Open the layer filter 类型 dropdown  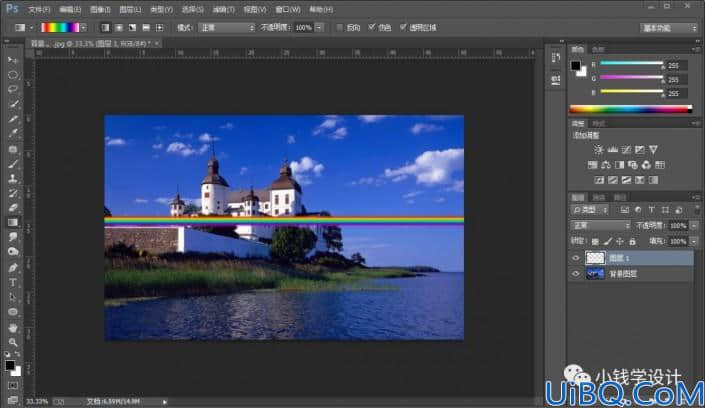coord(590,210)
